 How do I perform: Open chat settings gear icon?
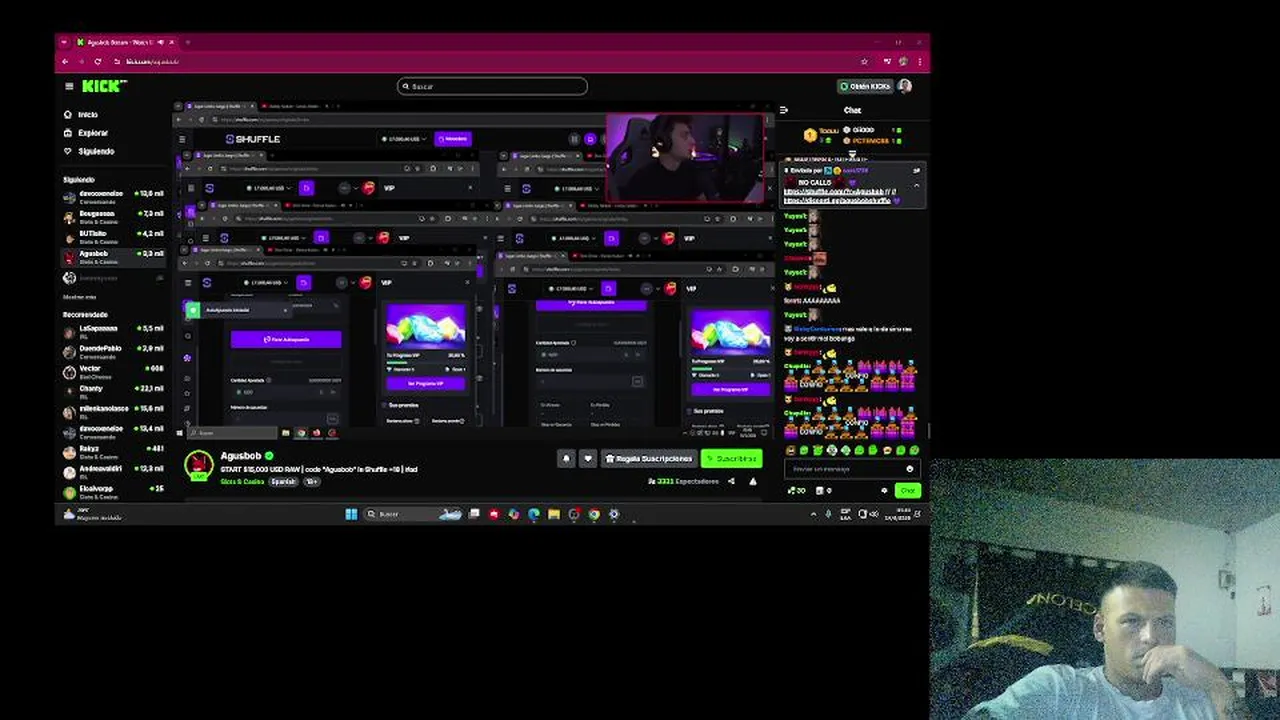click(x=884, y=491)
